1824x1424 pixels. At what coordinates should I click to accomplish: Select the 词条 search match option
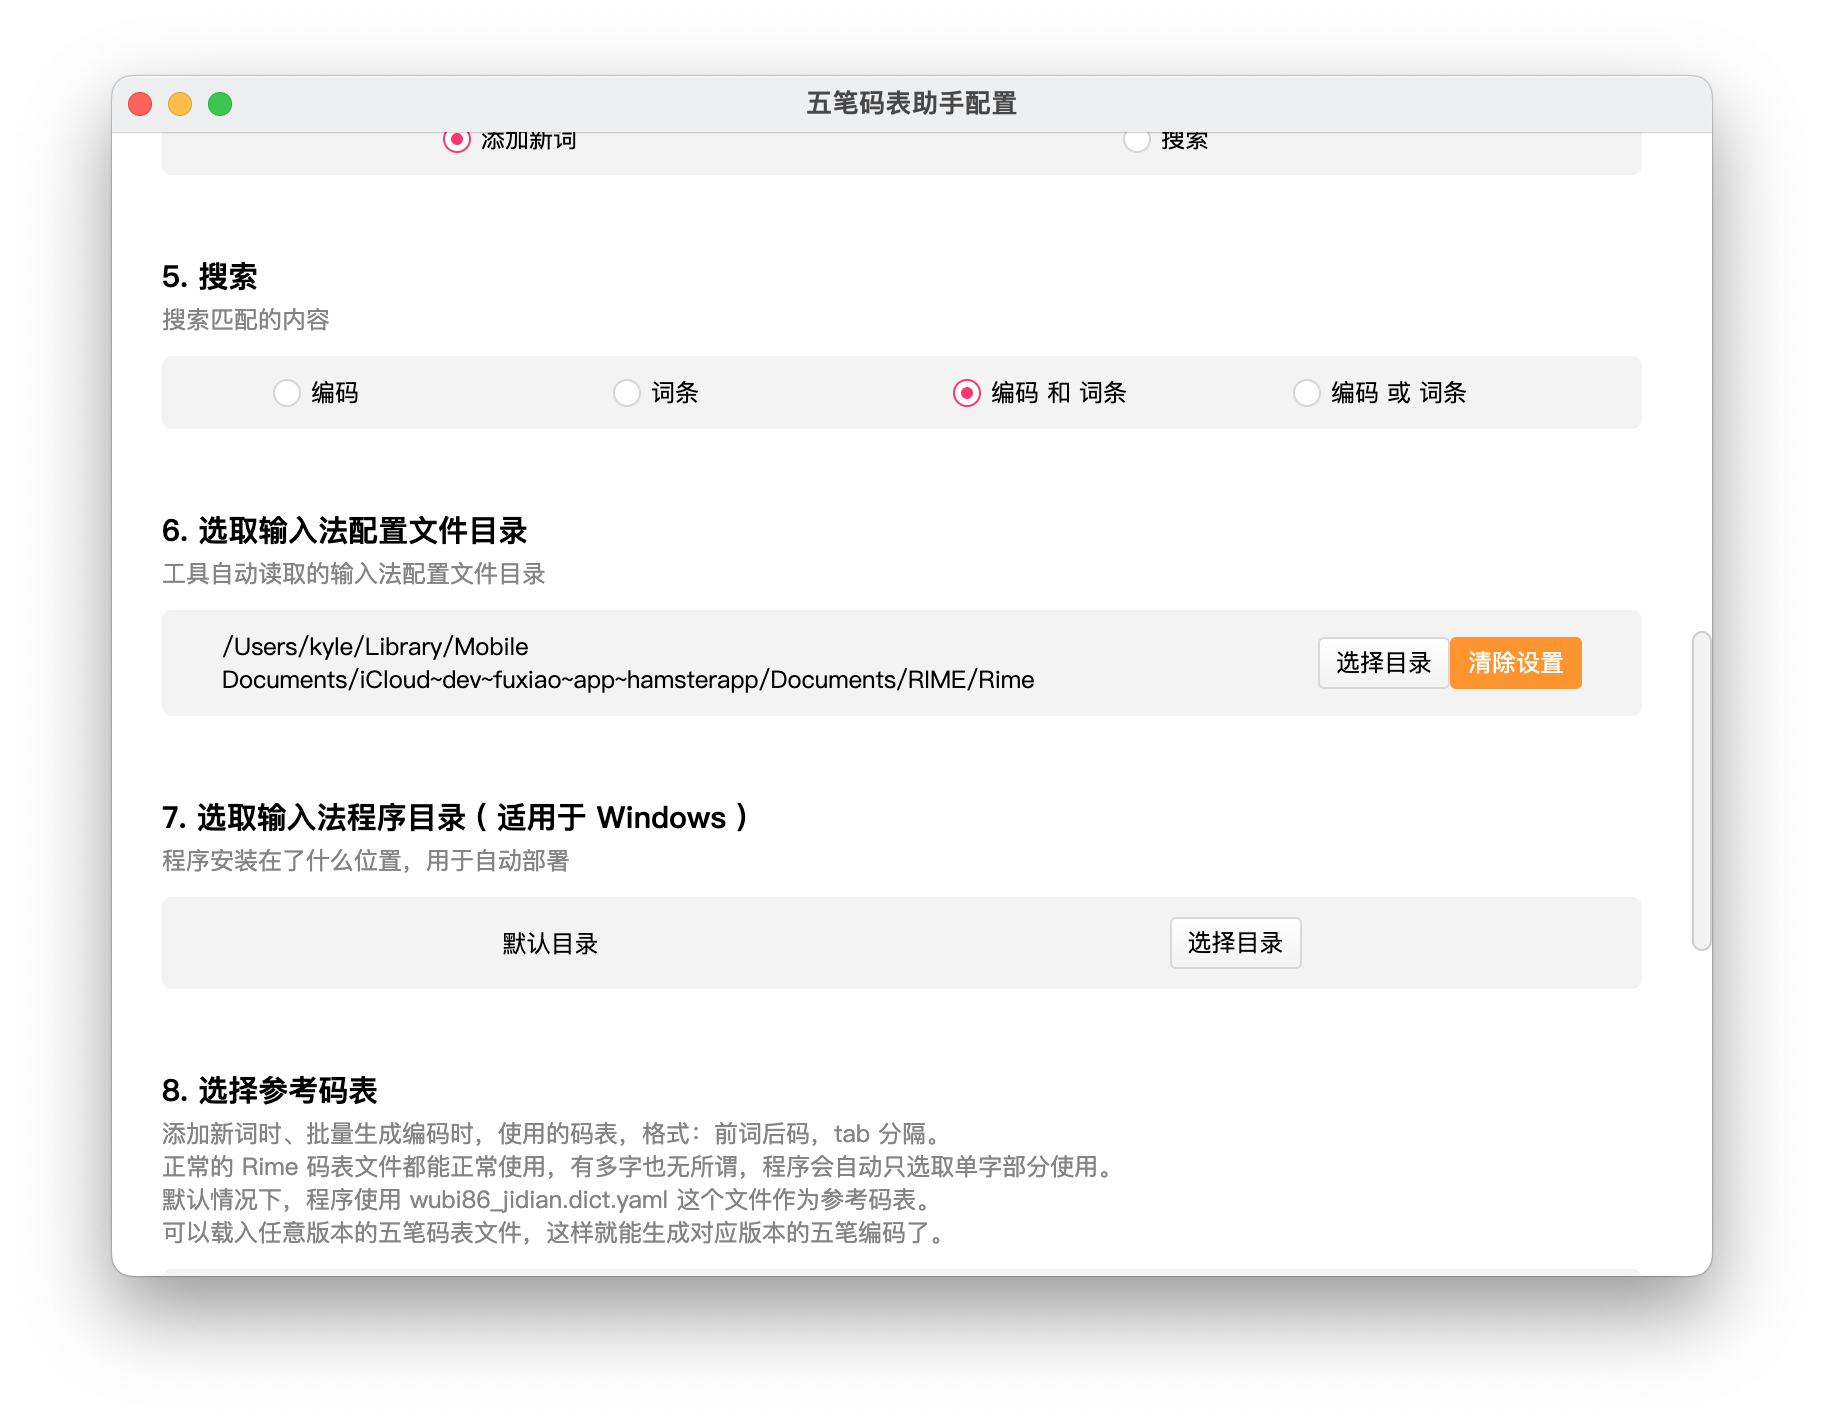[x=626, y=393]
